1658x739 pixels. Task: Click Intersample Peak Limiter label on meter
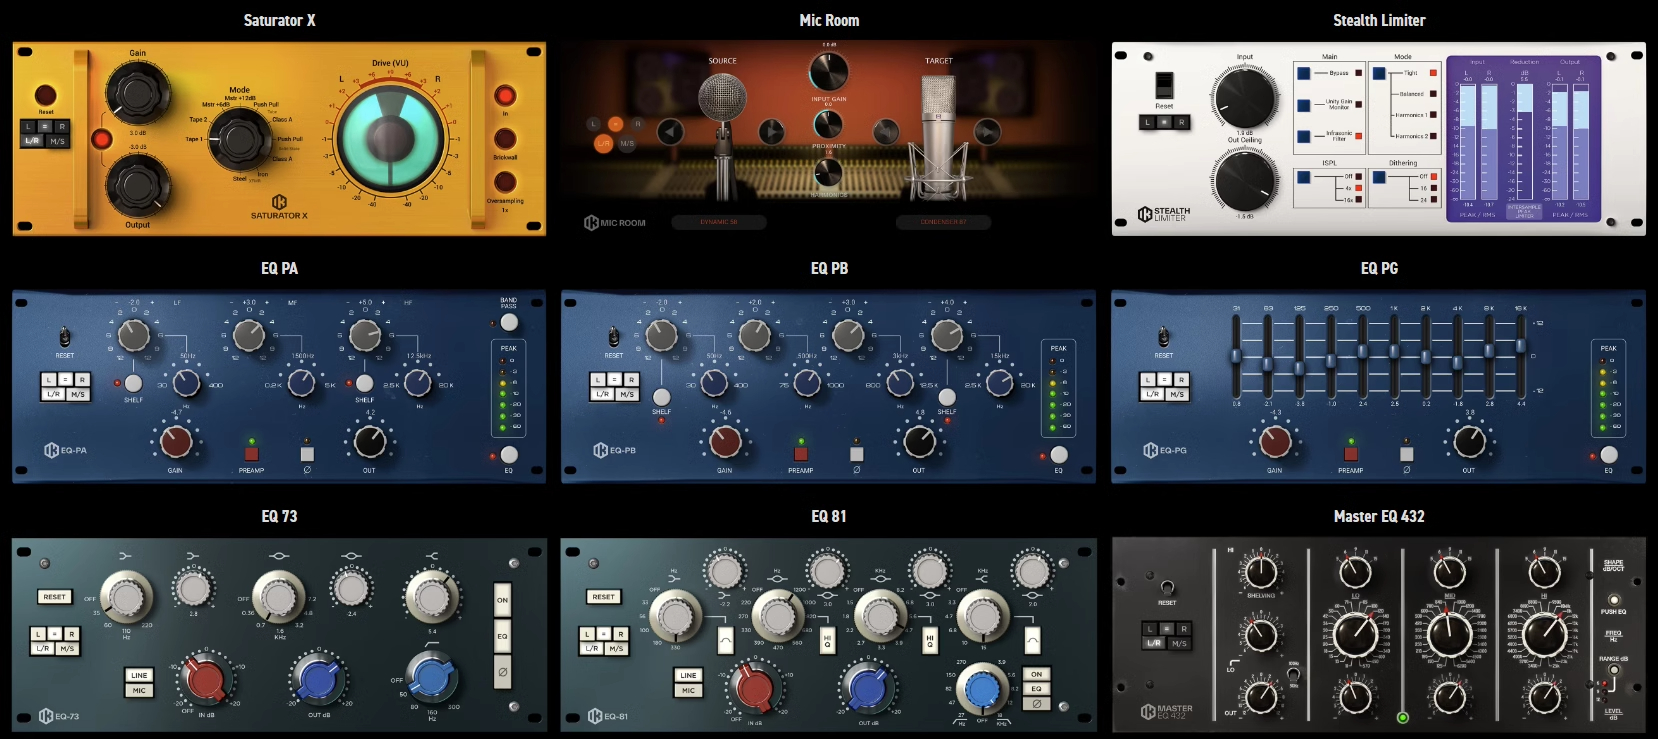coord(1524,211)
